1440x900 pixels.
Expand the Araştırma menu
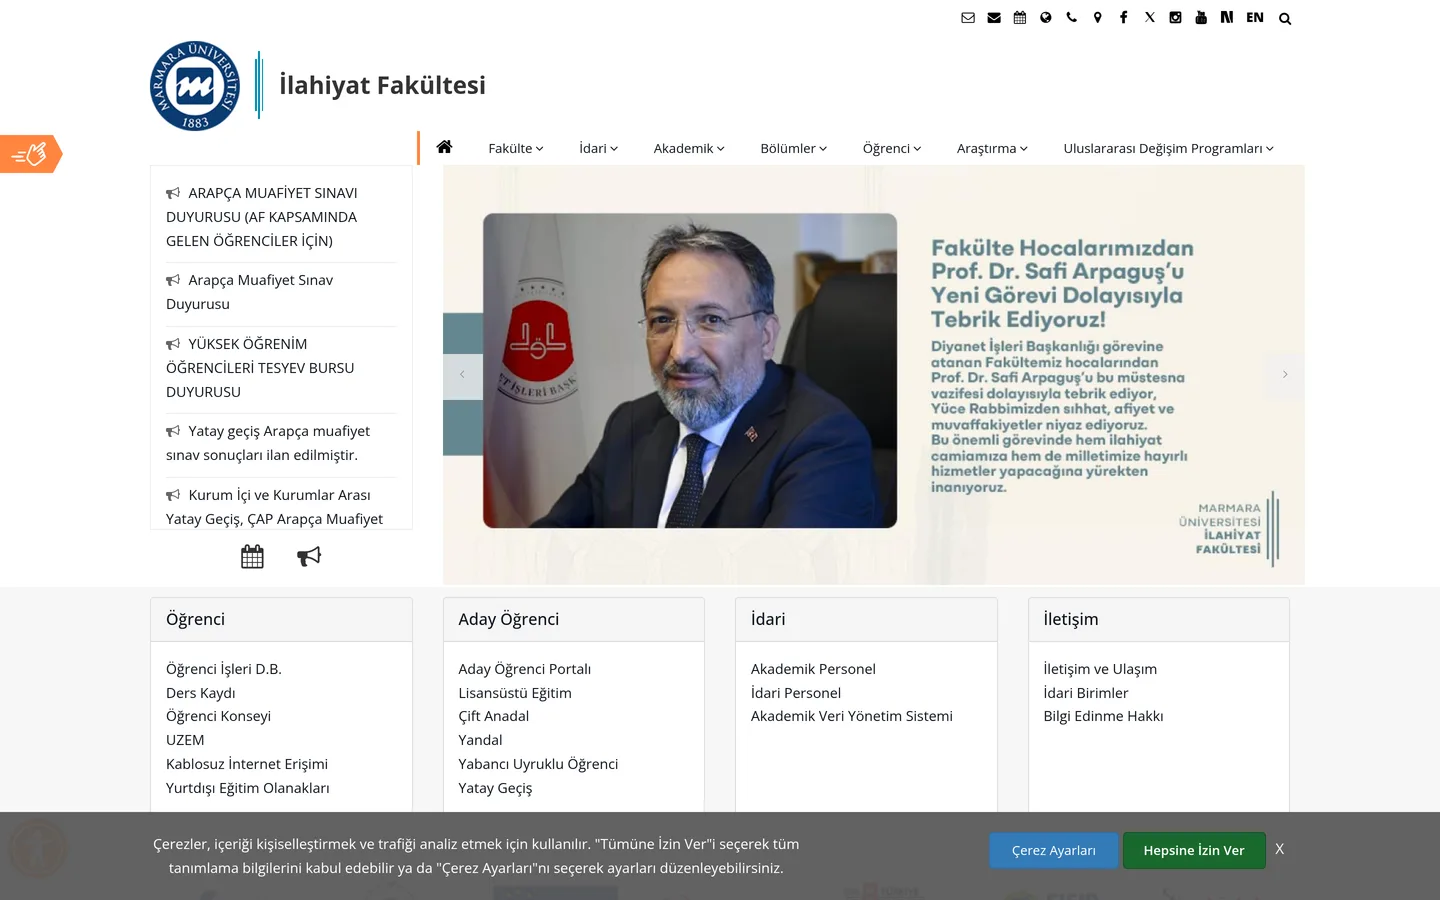[x=992, y=148]
